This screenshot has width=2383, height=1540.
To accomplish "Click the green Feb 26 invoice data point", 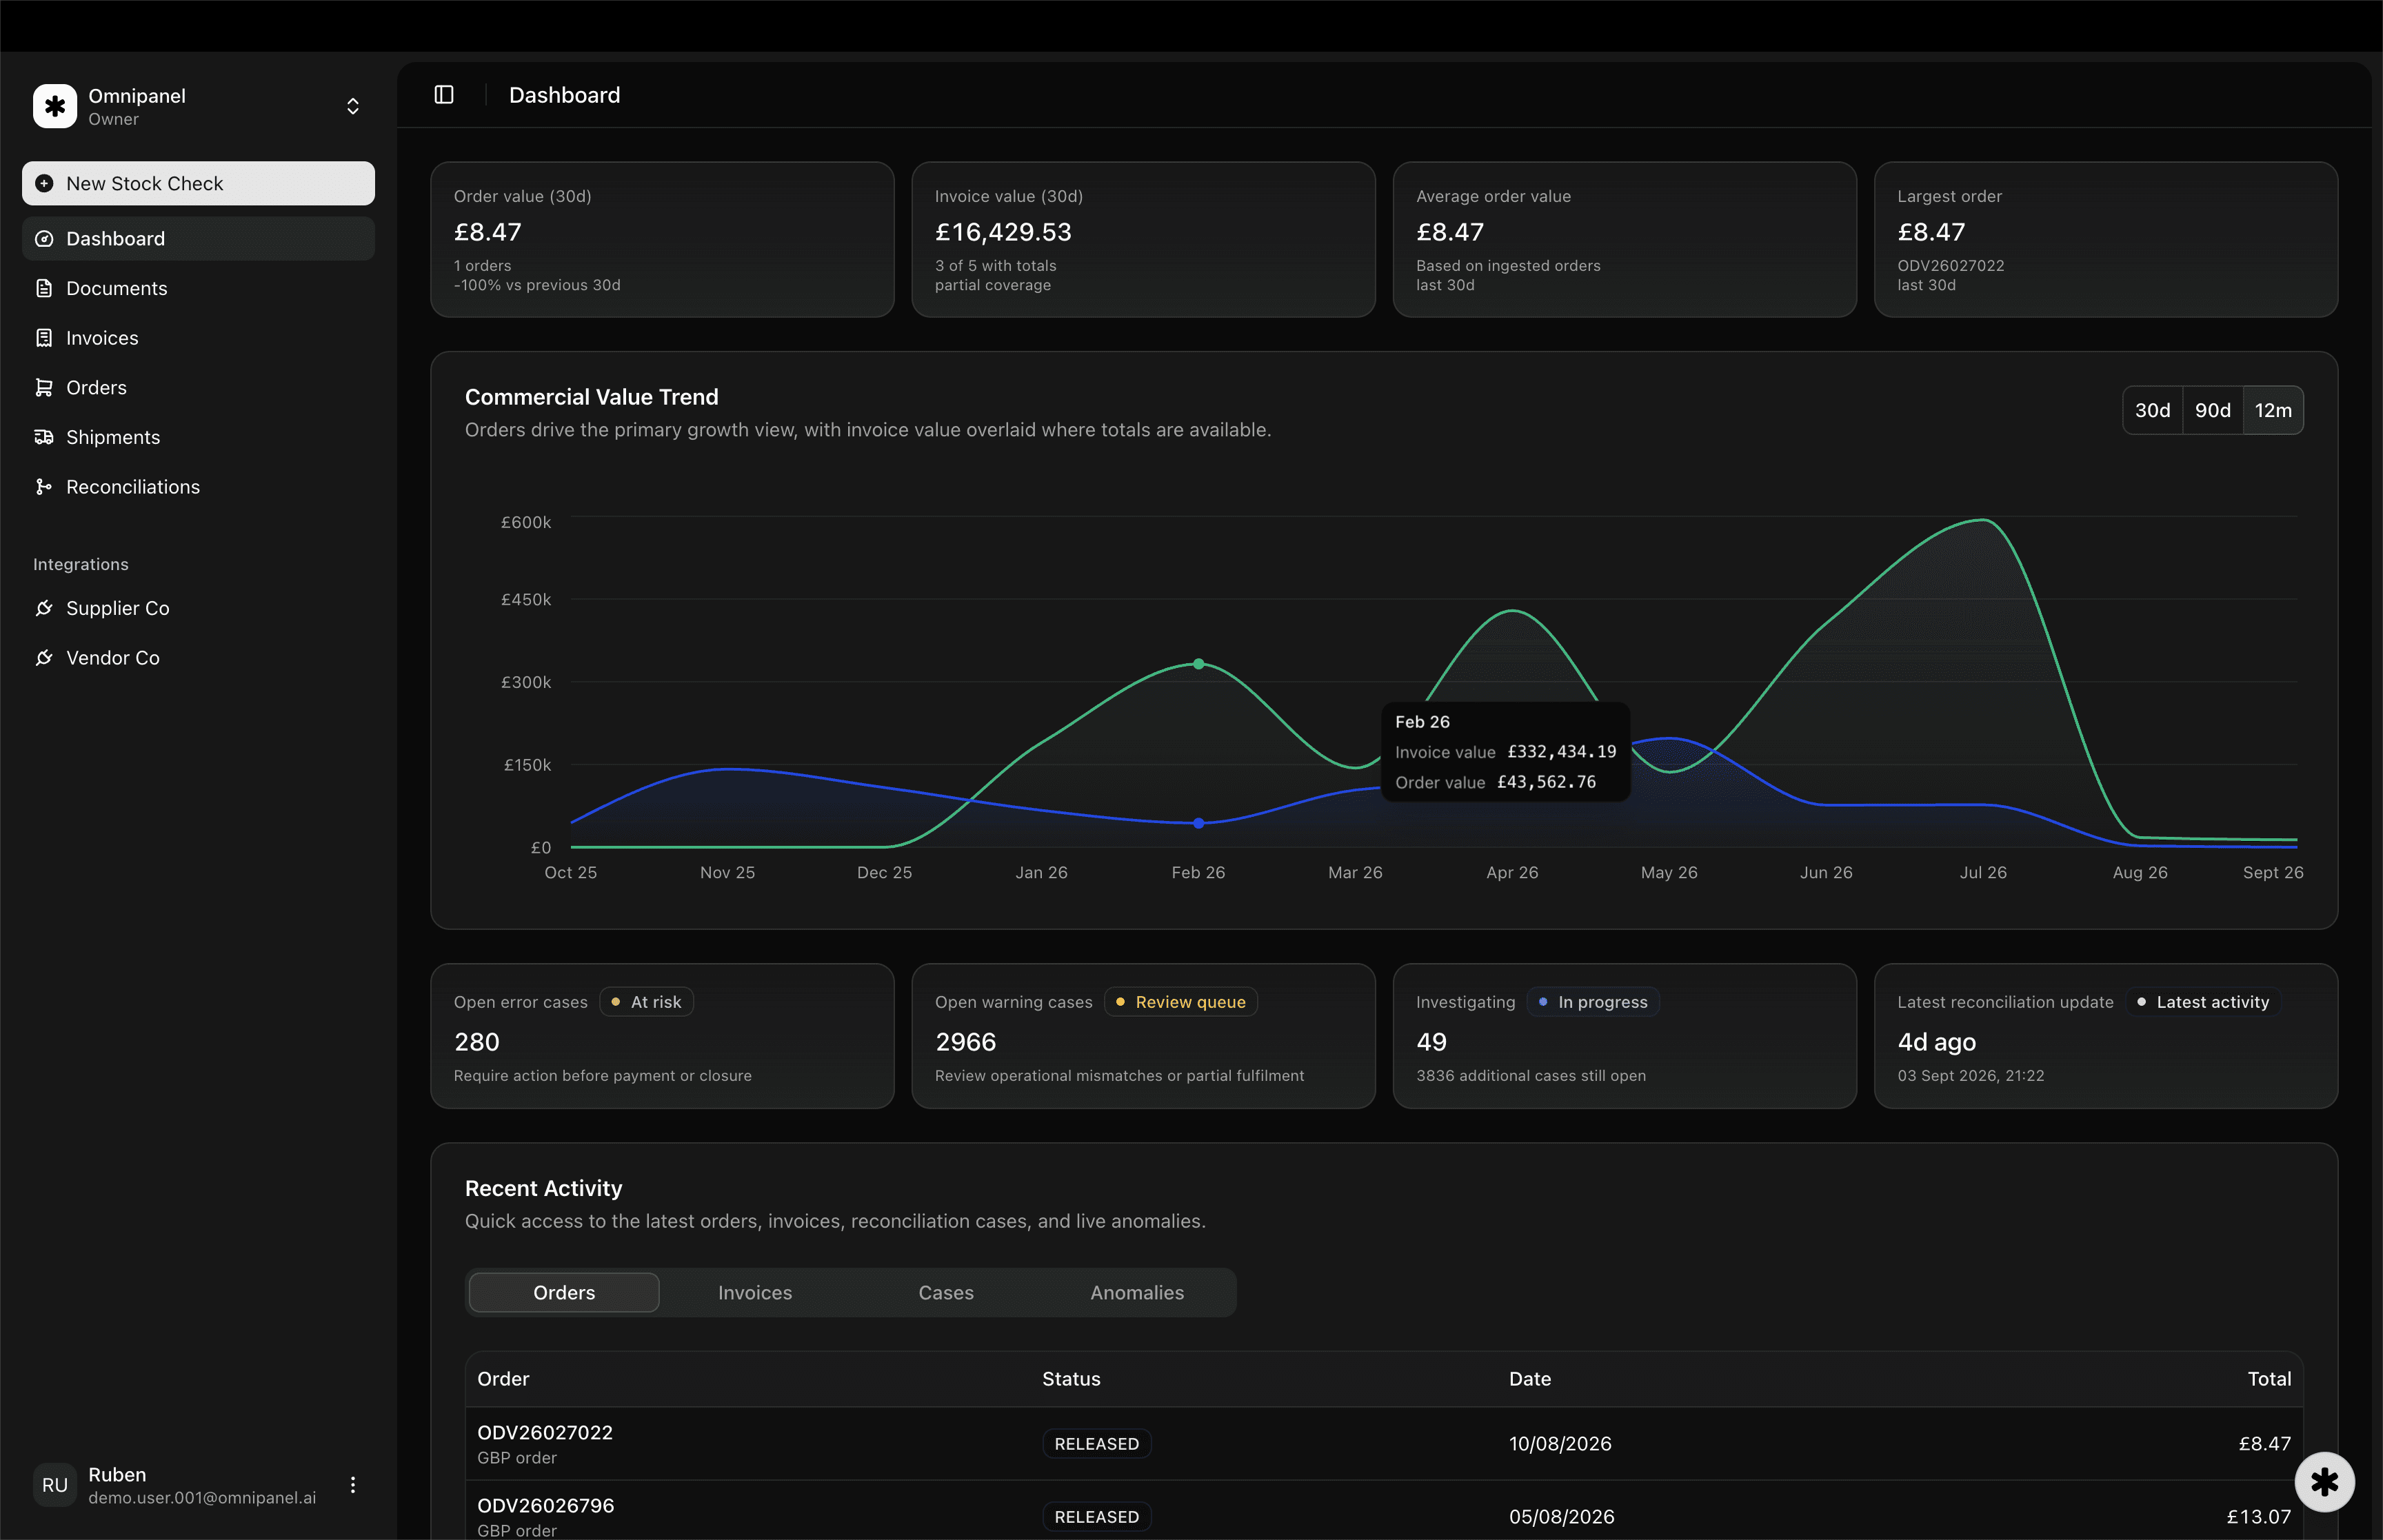I will 1198,664.
